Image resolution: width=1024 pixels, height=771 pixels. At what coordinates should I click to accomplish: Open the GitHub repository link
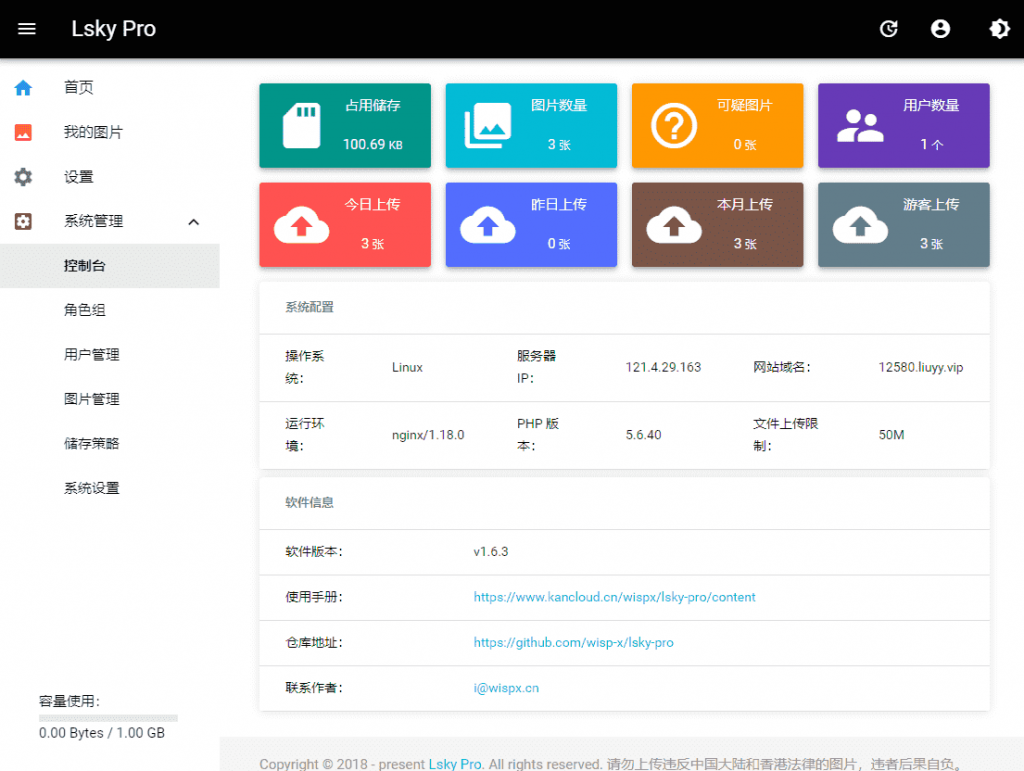coord(573,643)
